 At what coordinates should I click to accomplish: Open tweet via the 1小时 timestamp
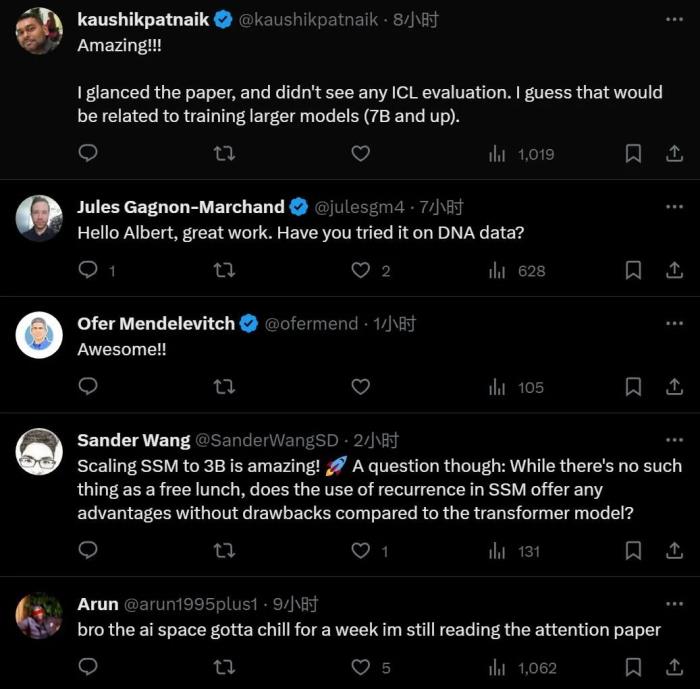[394, 324]
